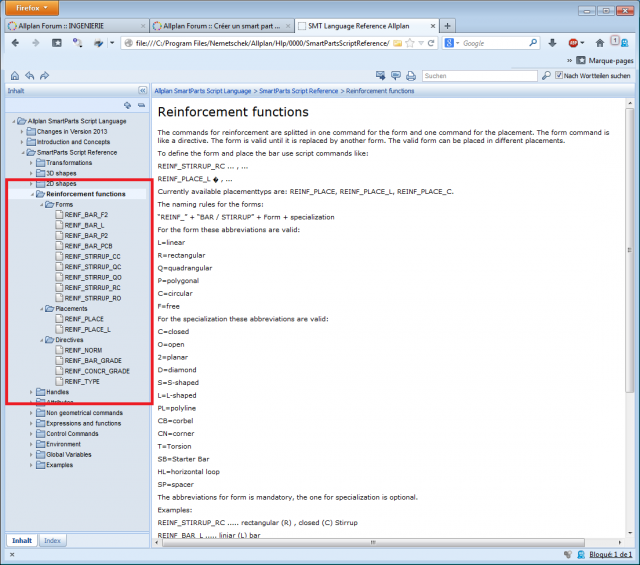Expand the Changes in Version 2013 folder

22,131
